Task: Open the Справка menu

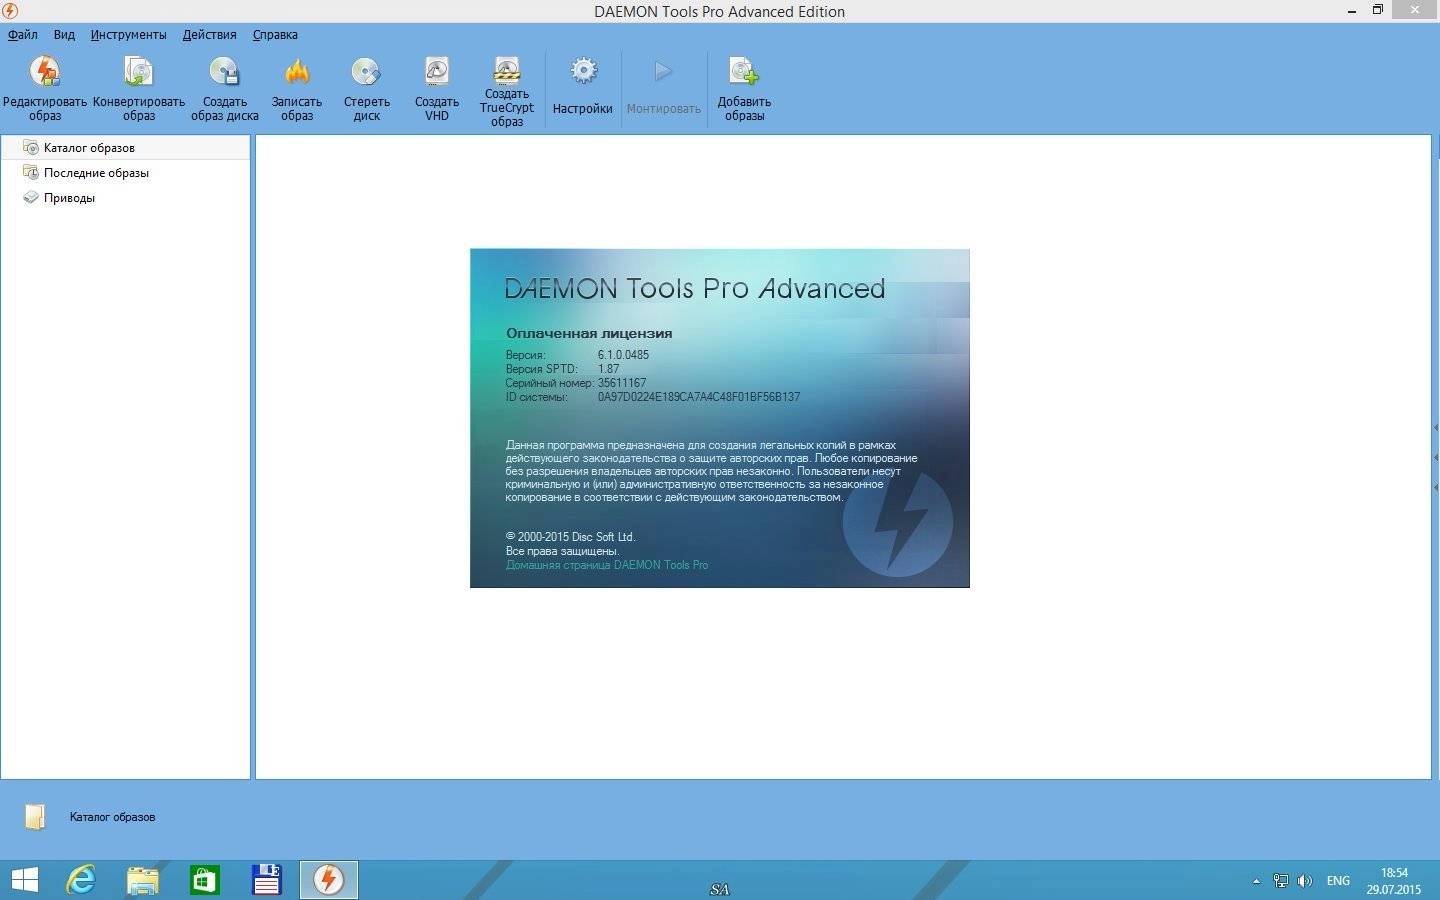Action: pos(275,35)
